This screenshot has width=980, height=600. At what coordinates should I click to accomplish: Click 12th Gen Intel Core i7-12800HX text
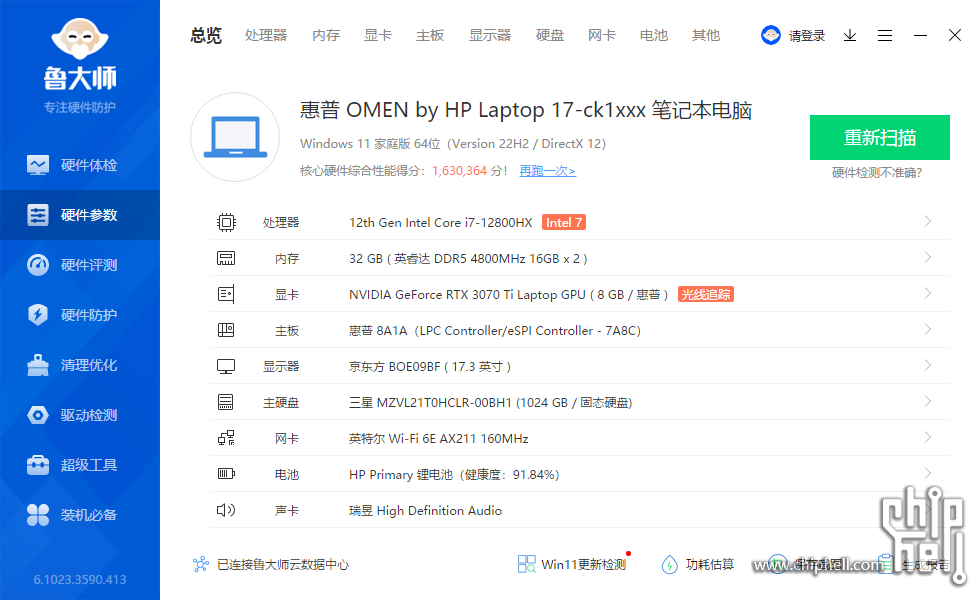tap(441, 222)
